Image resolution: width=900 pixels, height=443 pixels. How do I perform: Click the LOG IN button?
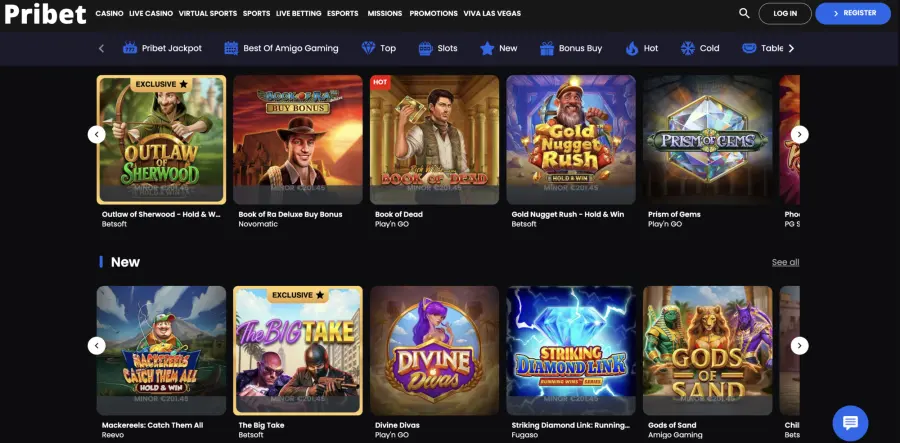785,13
